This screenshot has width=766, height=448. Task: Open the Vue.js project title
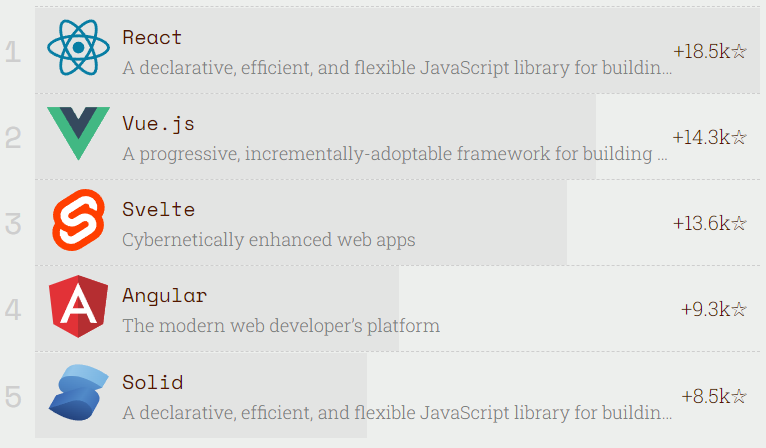[x=158, y=124]
